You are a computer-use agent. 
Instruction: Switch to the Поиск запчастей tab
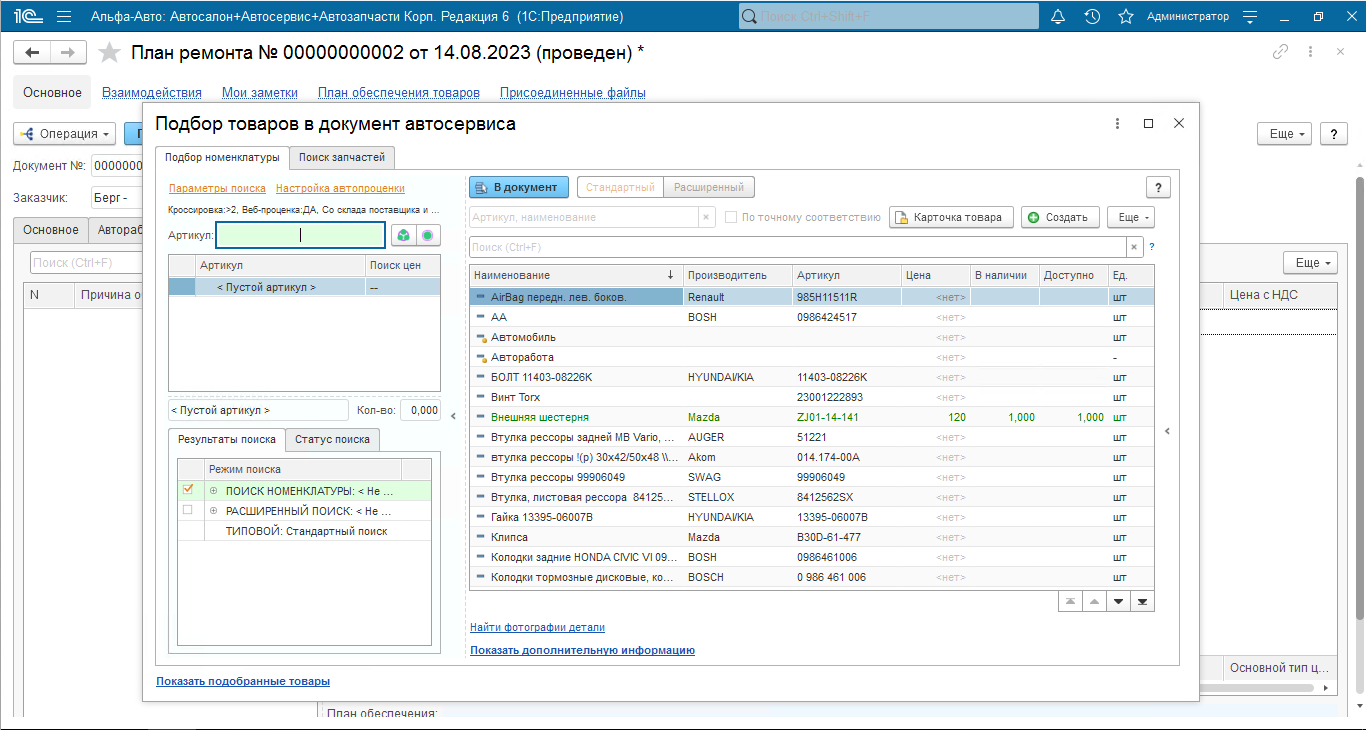click(x=342, y=157)
